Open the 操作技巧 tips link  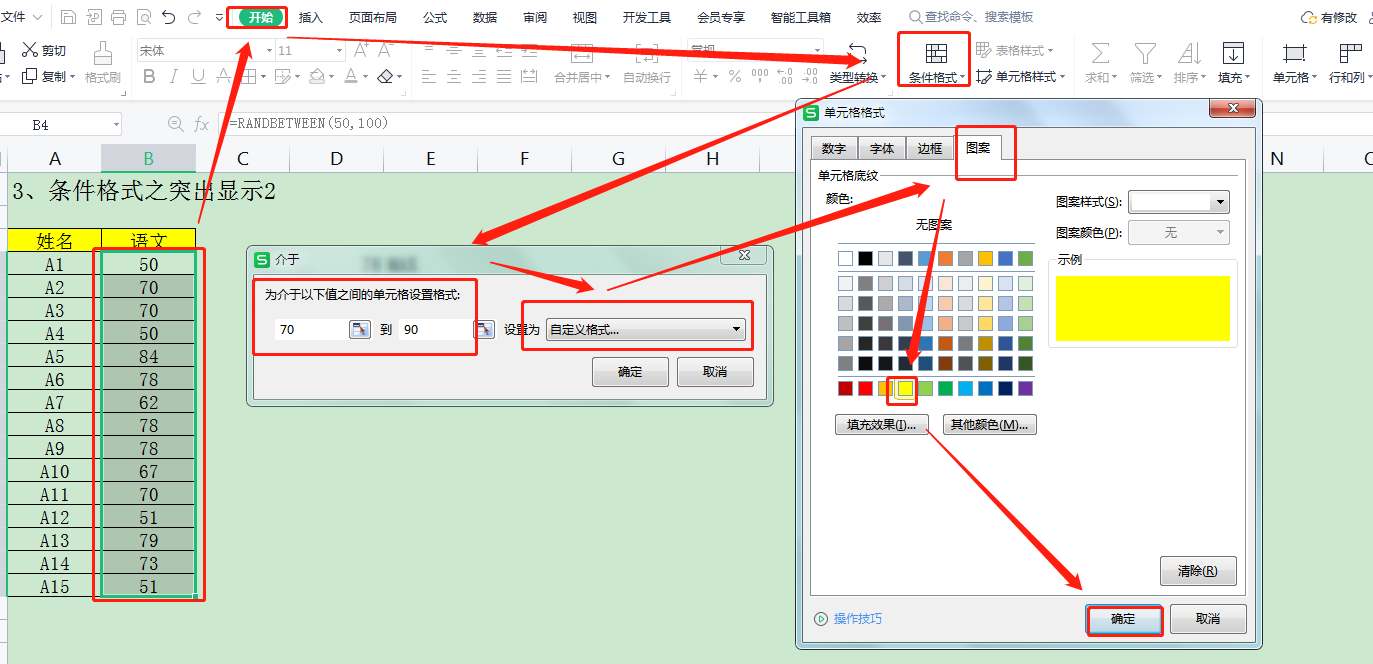849,619
